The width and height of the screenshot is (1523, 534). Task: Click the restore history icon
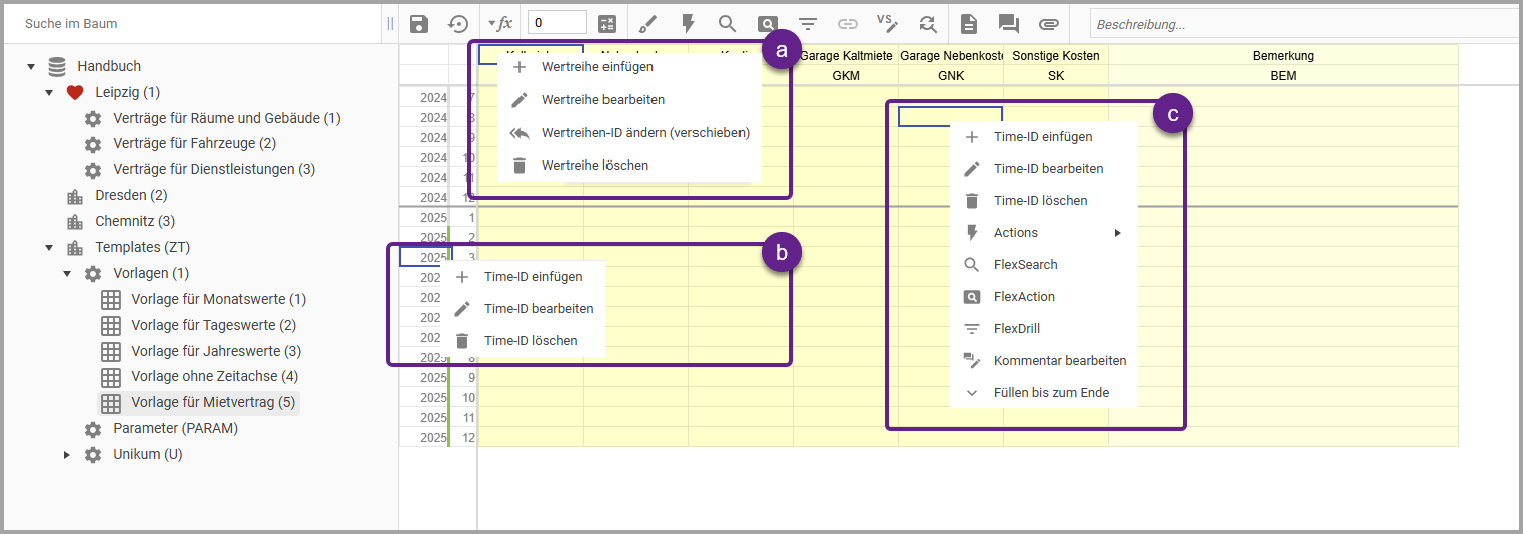[x=458, y=24]
